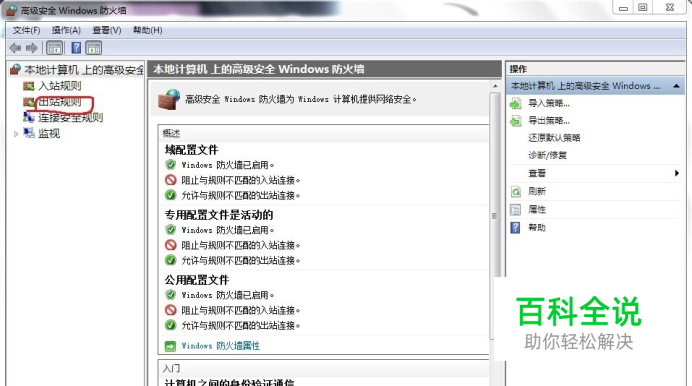692x386 pixels.
Task: Expand 查看 submenu arrow
Action: pyautogui.click(x=677, y=173)
